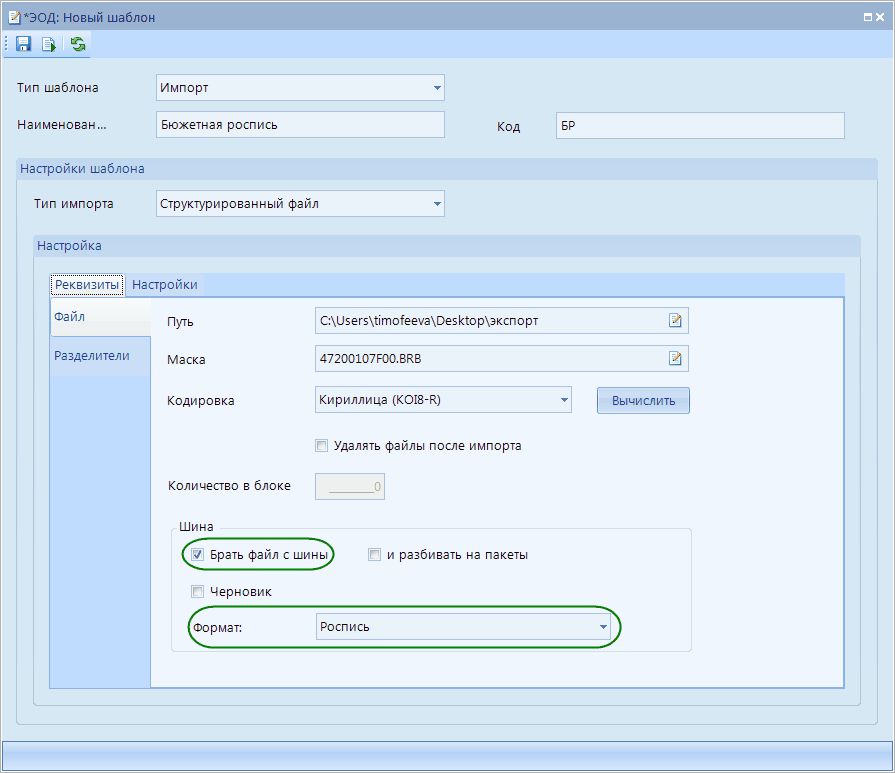Click the run template document icon
Screen dimensions: 895x773
48,44
